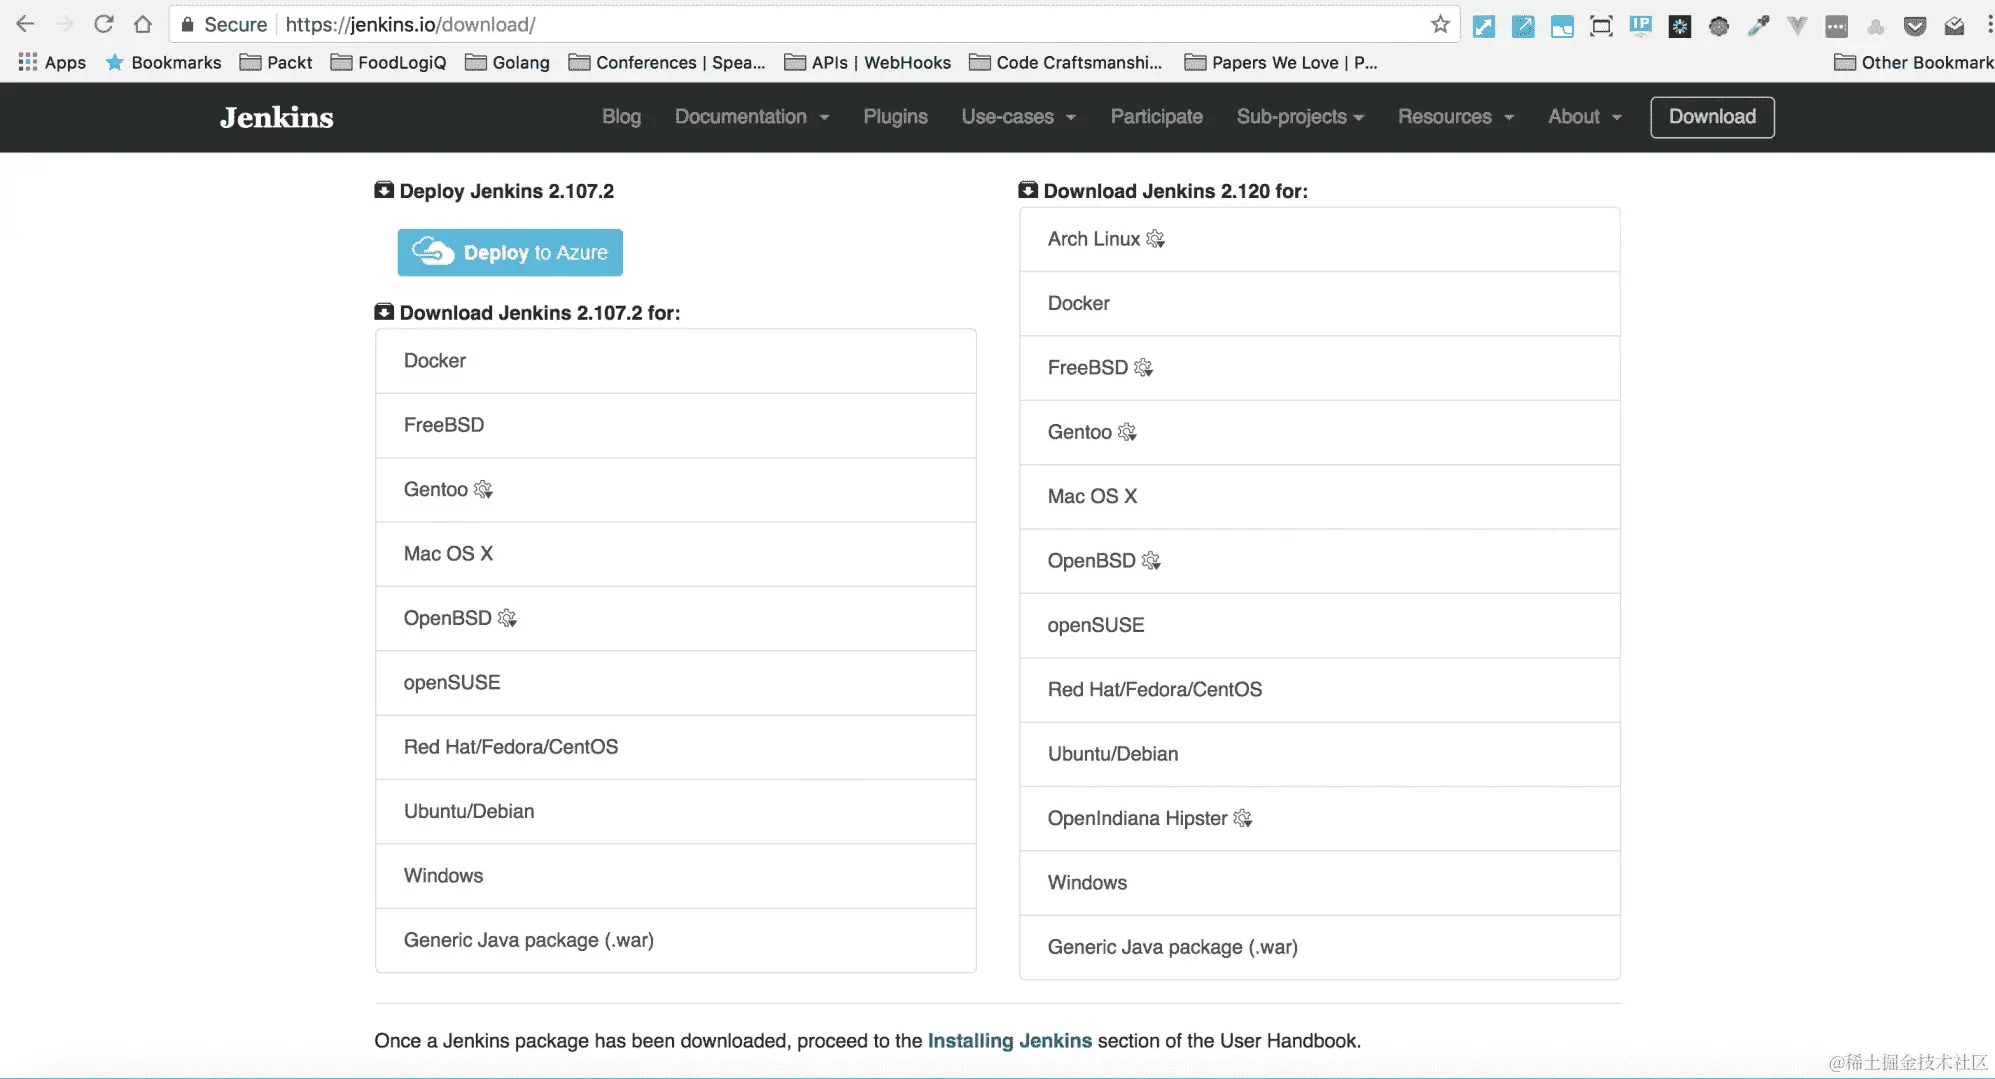Click the address bar URL field
The height and width of the screenshot is (1079, 1995).
click(x=800, y=25)
